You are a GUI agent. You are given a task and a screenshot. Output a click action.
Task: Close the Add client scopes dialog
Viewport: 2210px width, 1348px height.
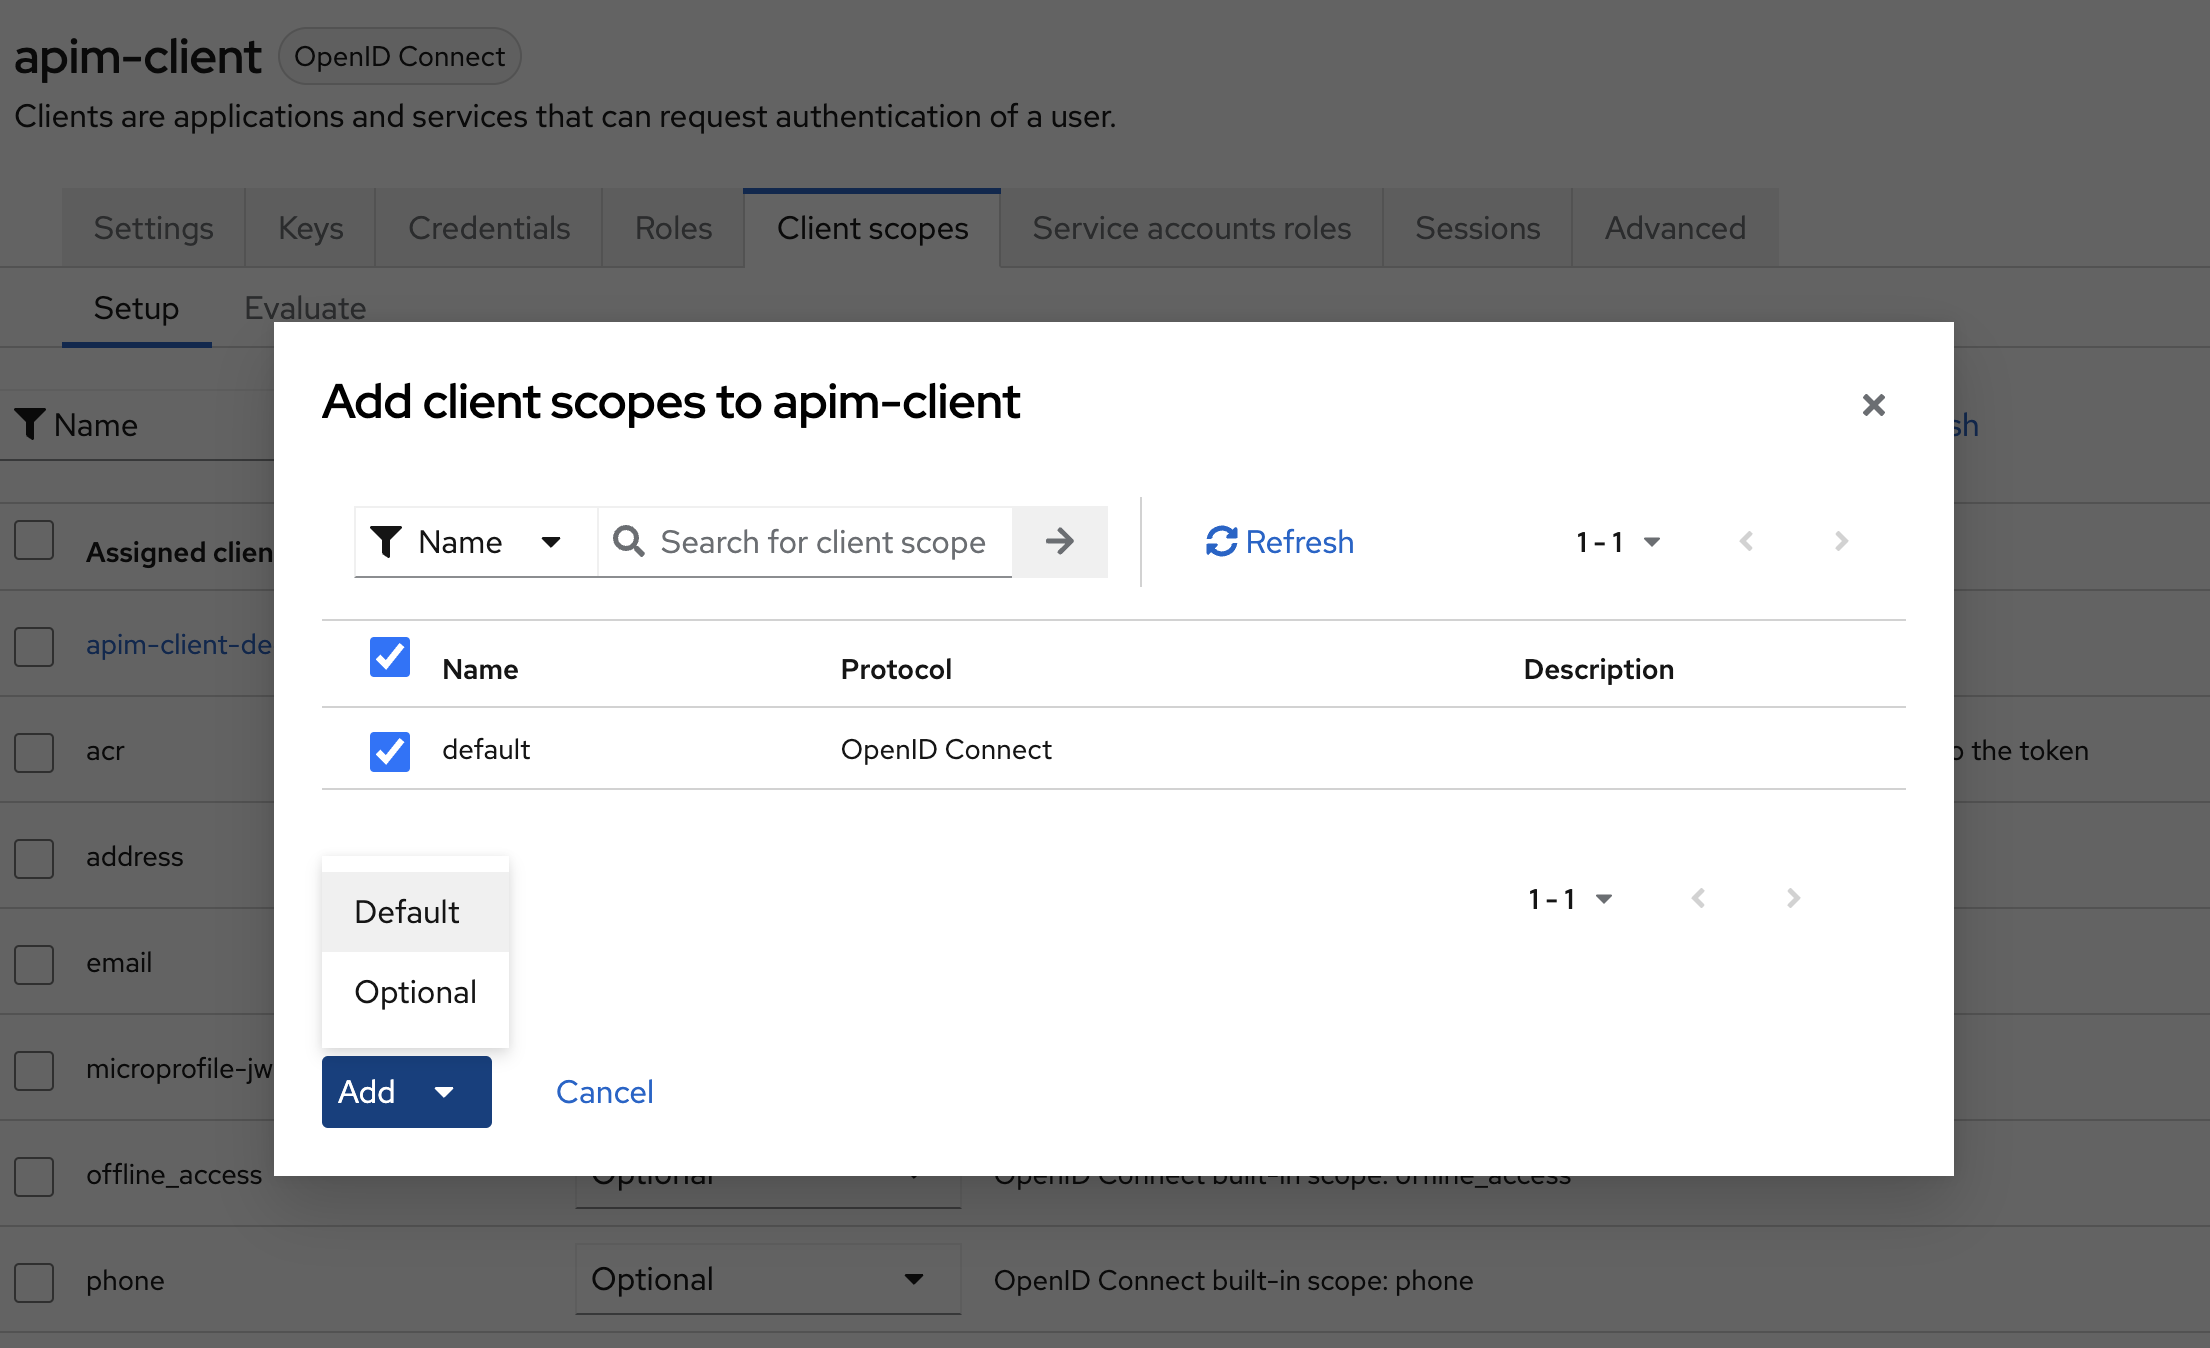click(1874, 405)
